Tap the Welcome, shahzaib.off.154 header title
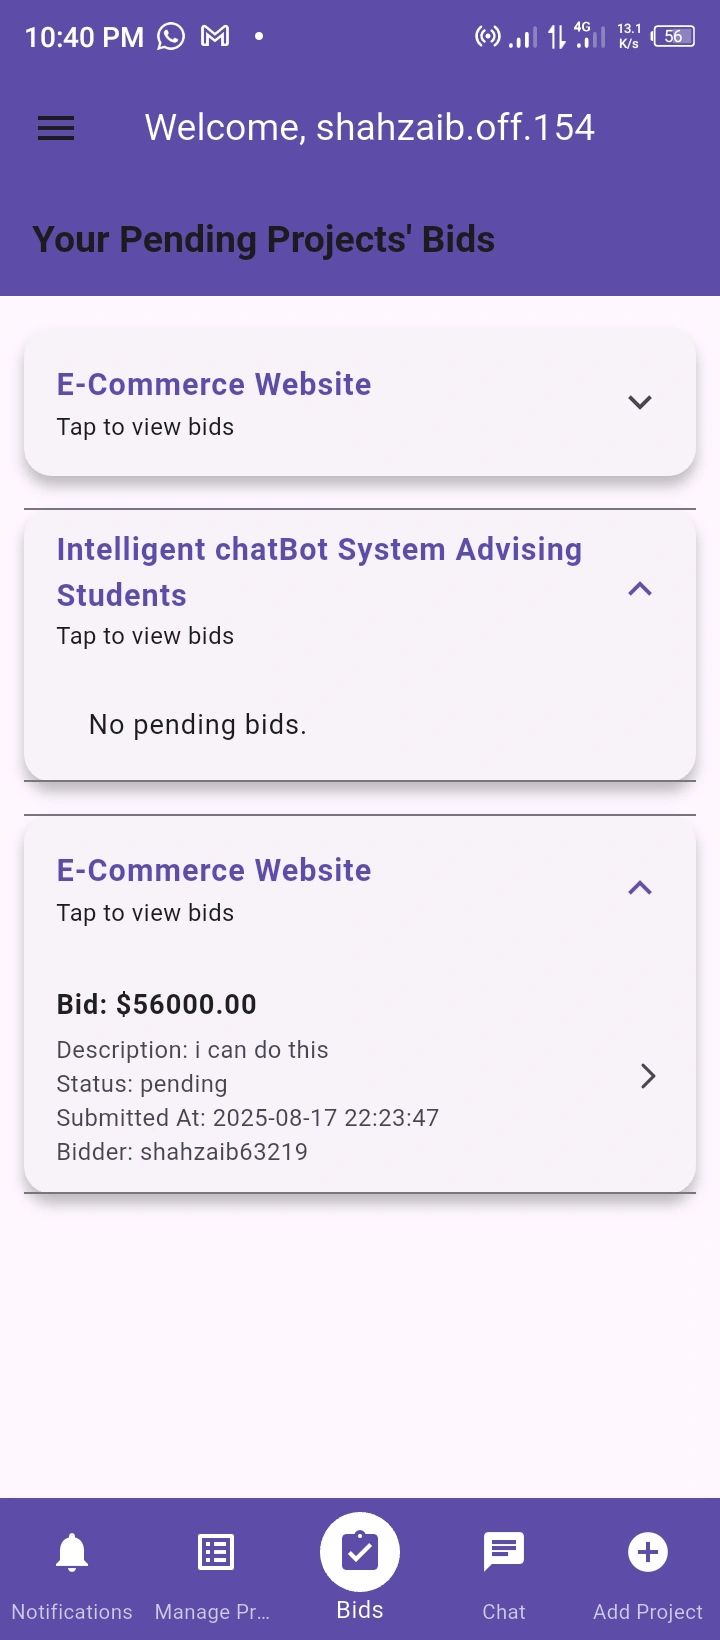 (x=370, y=128)
